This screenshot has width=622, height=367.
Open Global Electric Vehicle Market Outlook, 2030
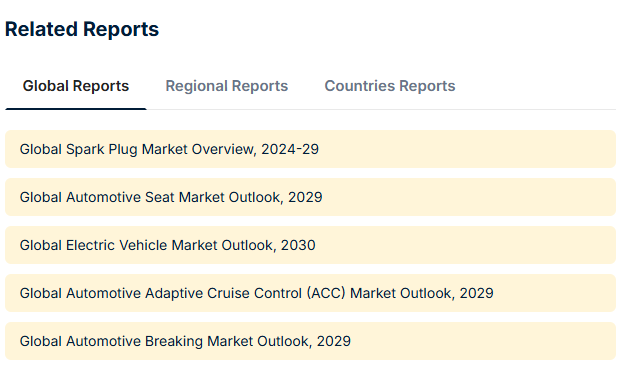coord(167,245)
